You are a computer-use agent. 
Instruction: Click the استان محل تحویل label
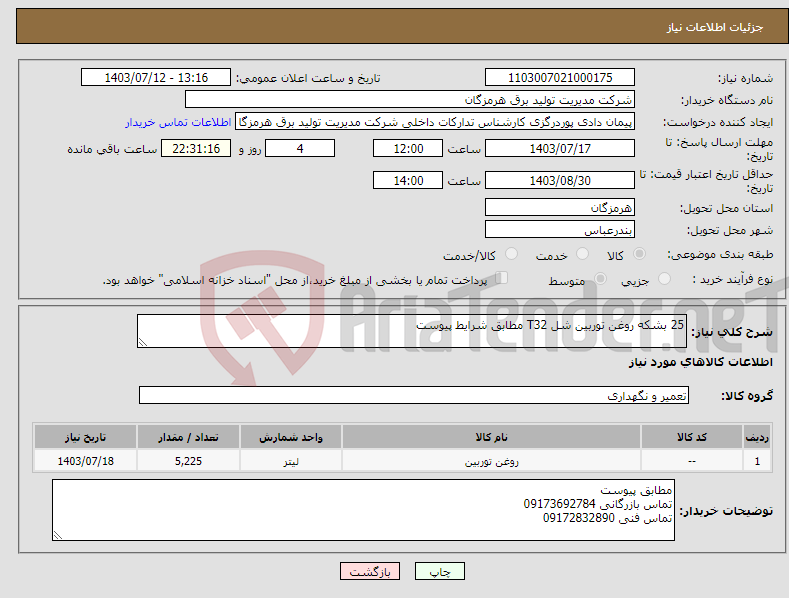pos(726,208)
